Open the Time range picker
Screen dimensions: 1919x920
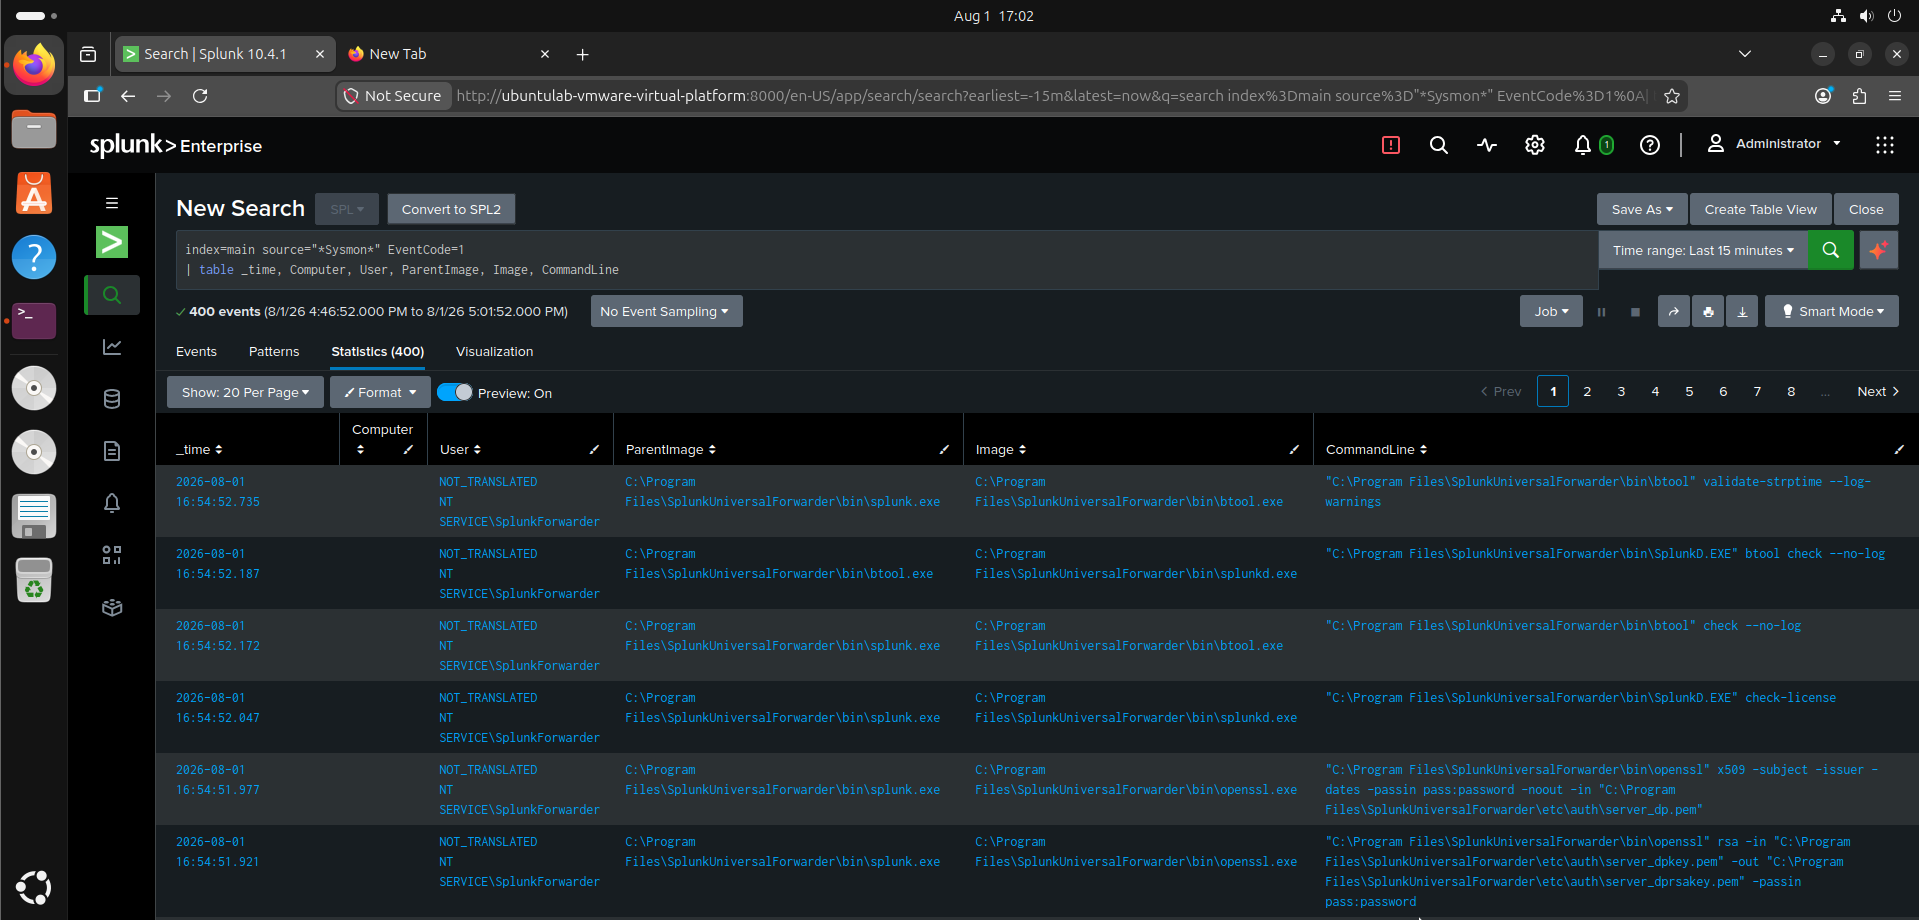[x=1703, y=250]
